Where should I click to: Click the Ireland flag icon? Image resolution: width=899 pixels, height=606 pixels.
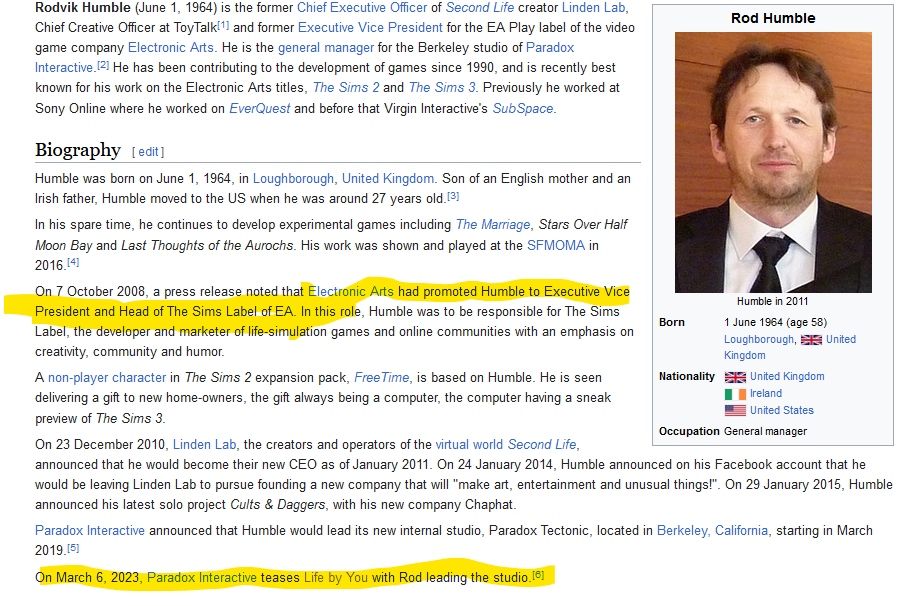point(735,394)
